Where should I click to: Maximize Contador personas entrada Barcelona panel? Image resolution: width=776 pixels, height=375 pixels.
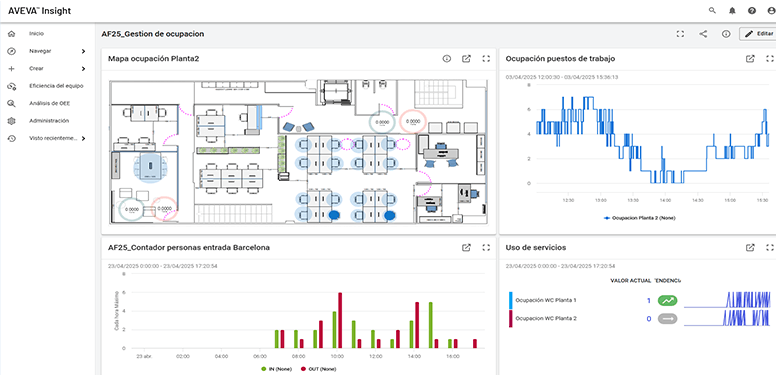[486, 248]
